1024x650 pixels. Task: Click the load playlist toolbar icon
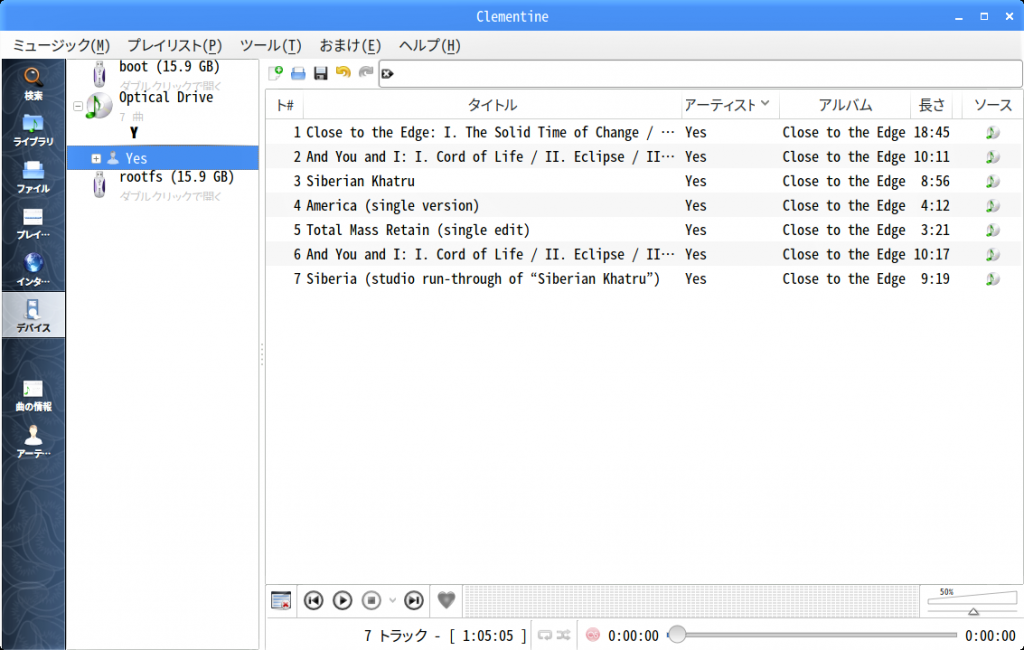coord(298,73)
